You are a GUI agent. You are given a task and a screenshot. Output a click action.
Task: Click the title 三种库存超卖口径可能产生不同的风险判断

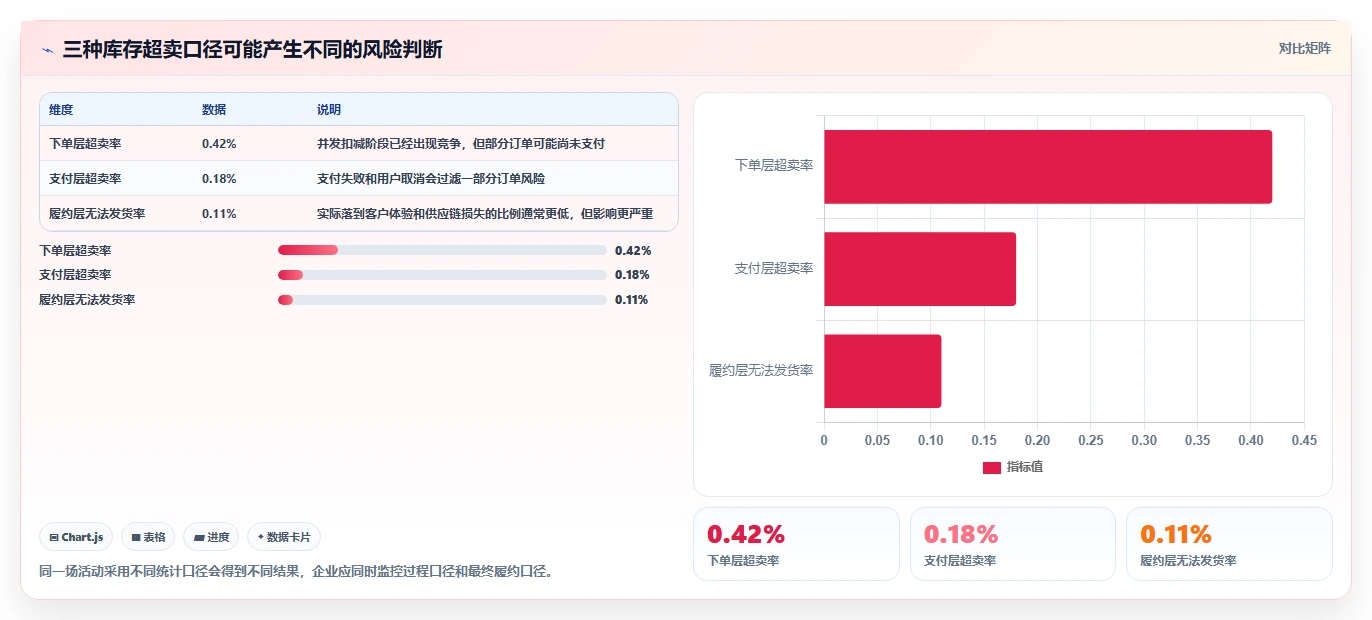tap(253, 50)
